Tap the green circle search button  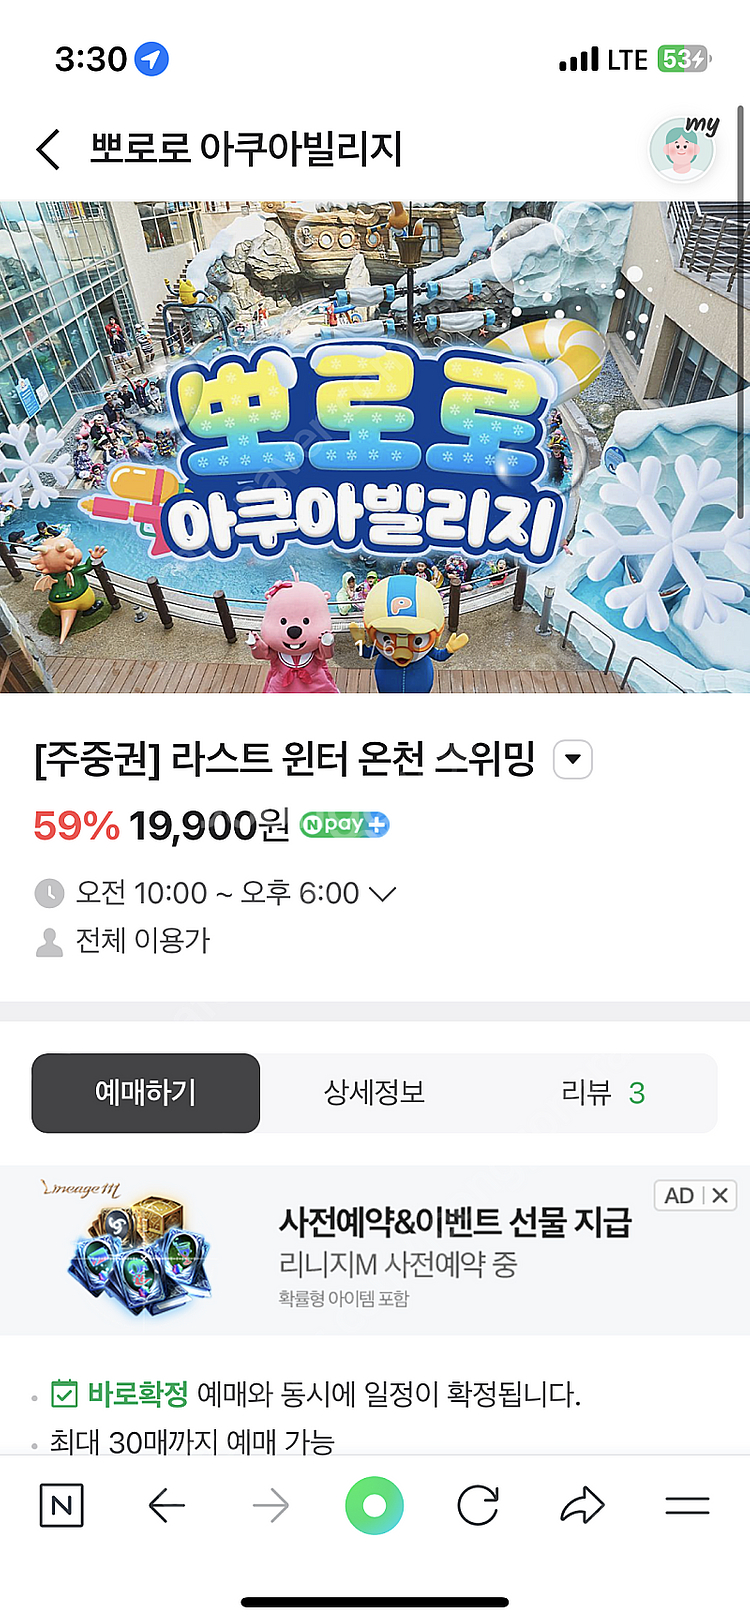(x=375, y=1505)
